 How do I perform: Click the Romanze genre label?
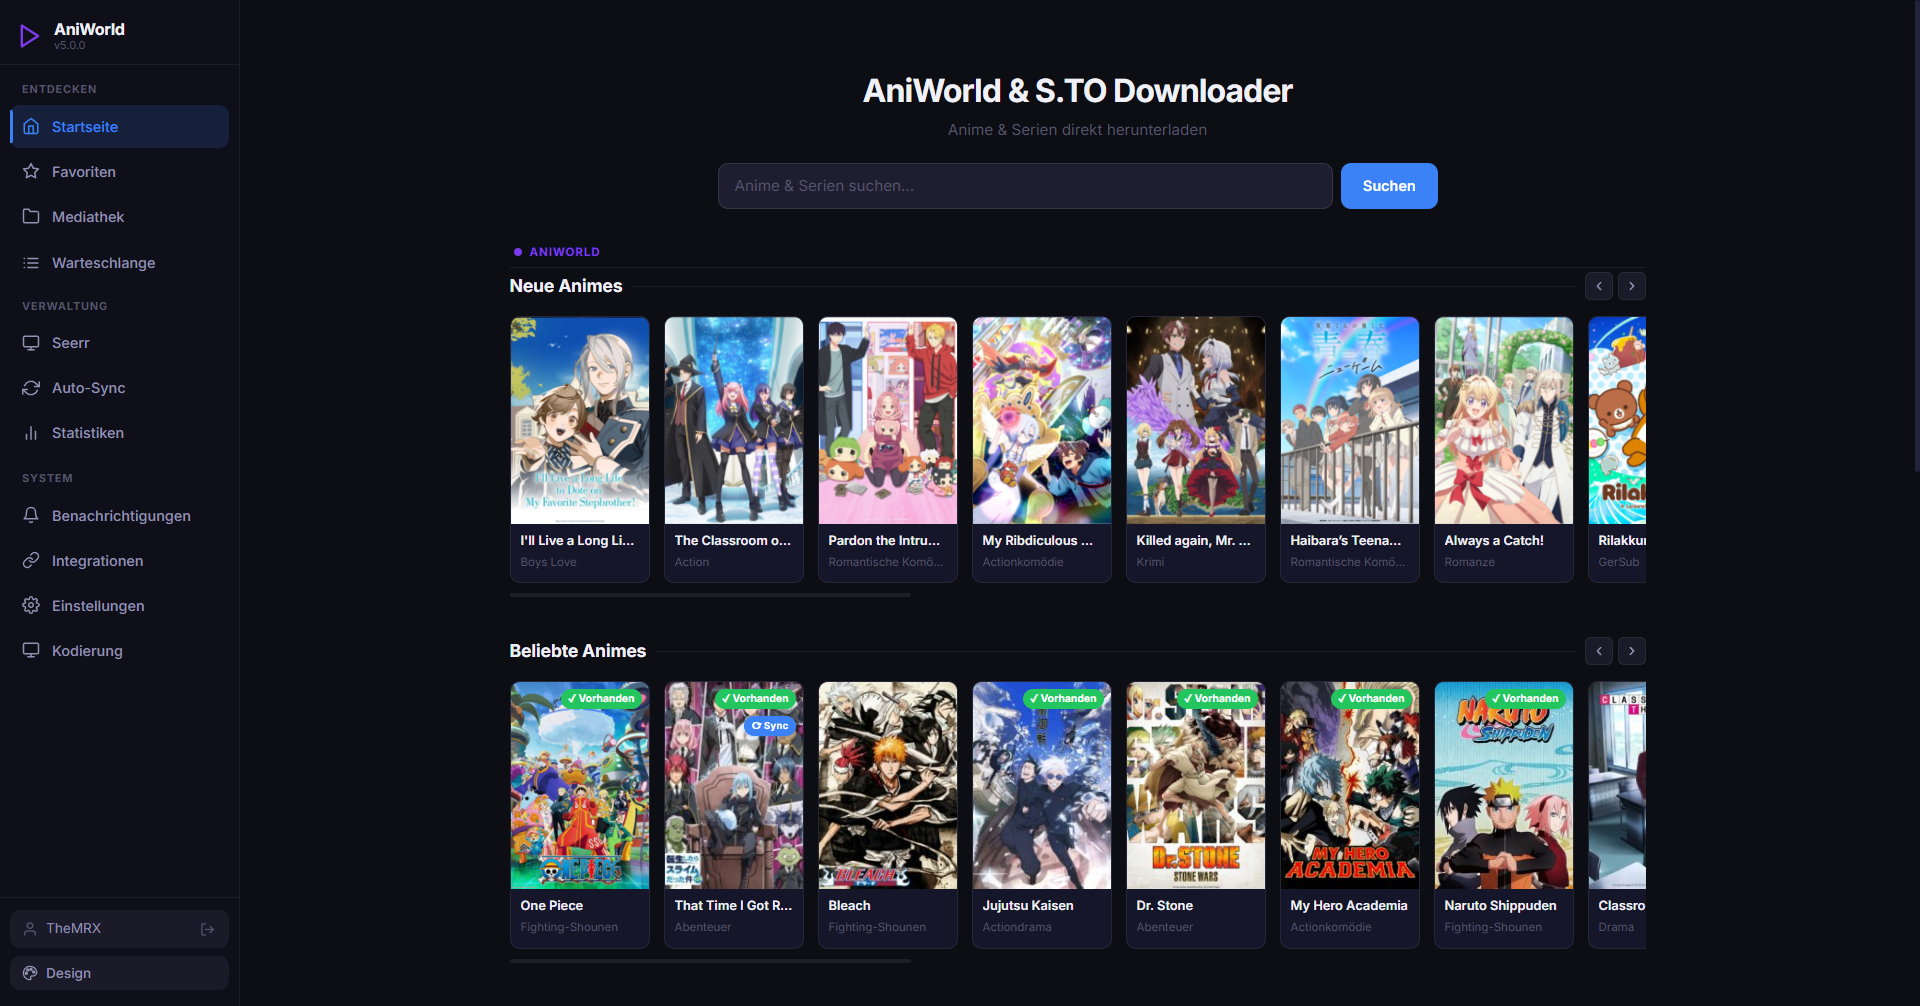1470,562
